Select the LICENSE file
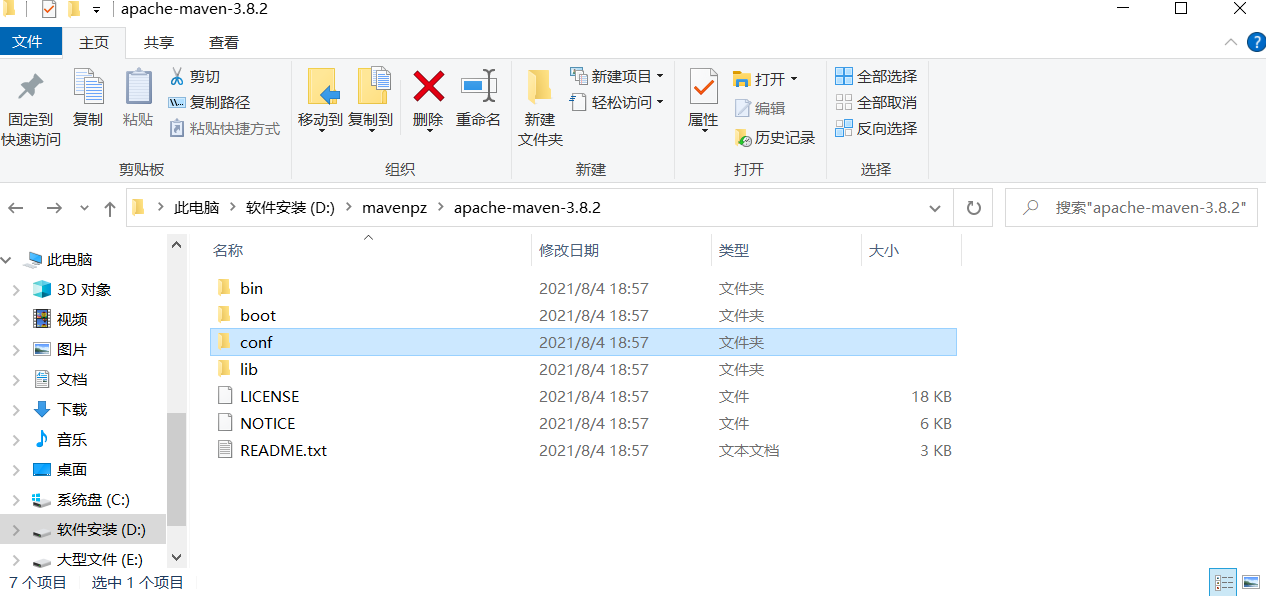Image resolution: width=1266 pixels, height=596 pixels. click(x=583, y=396)
